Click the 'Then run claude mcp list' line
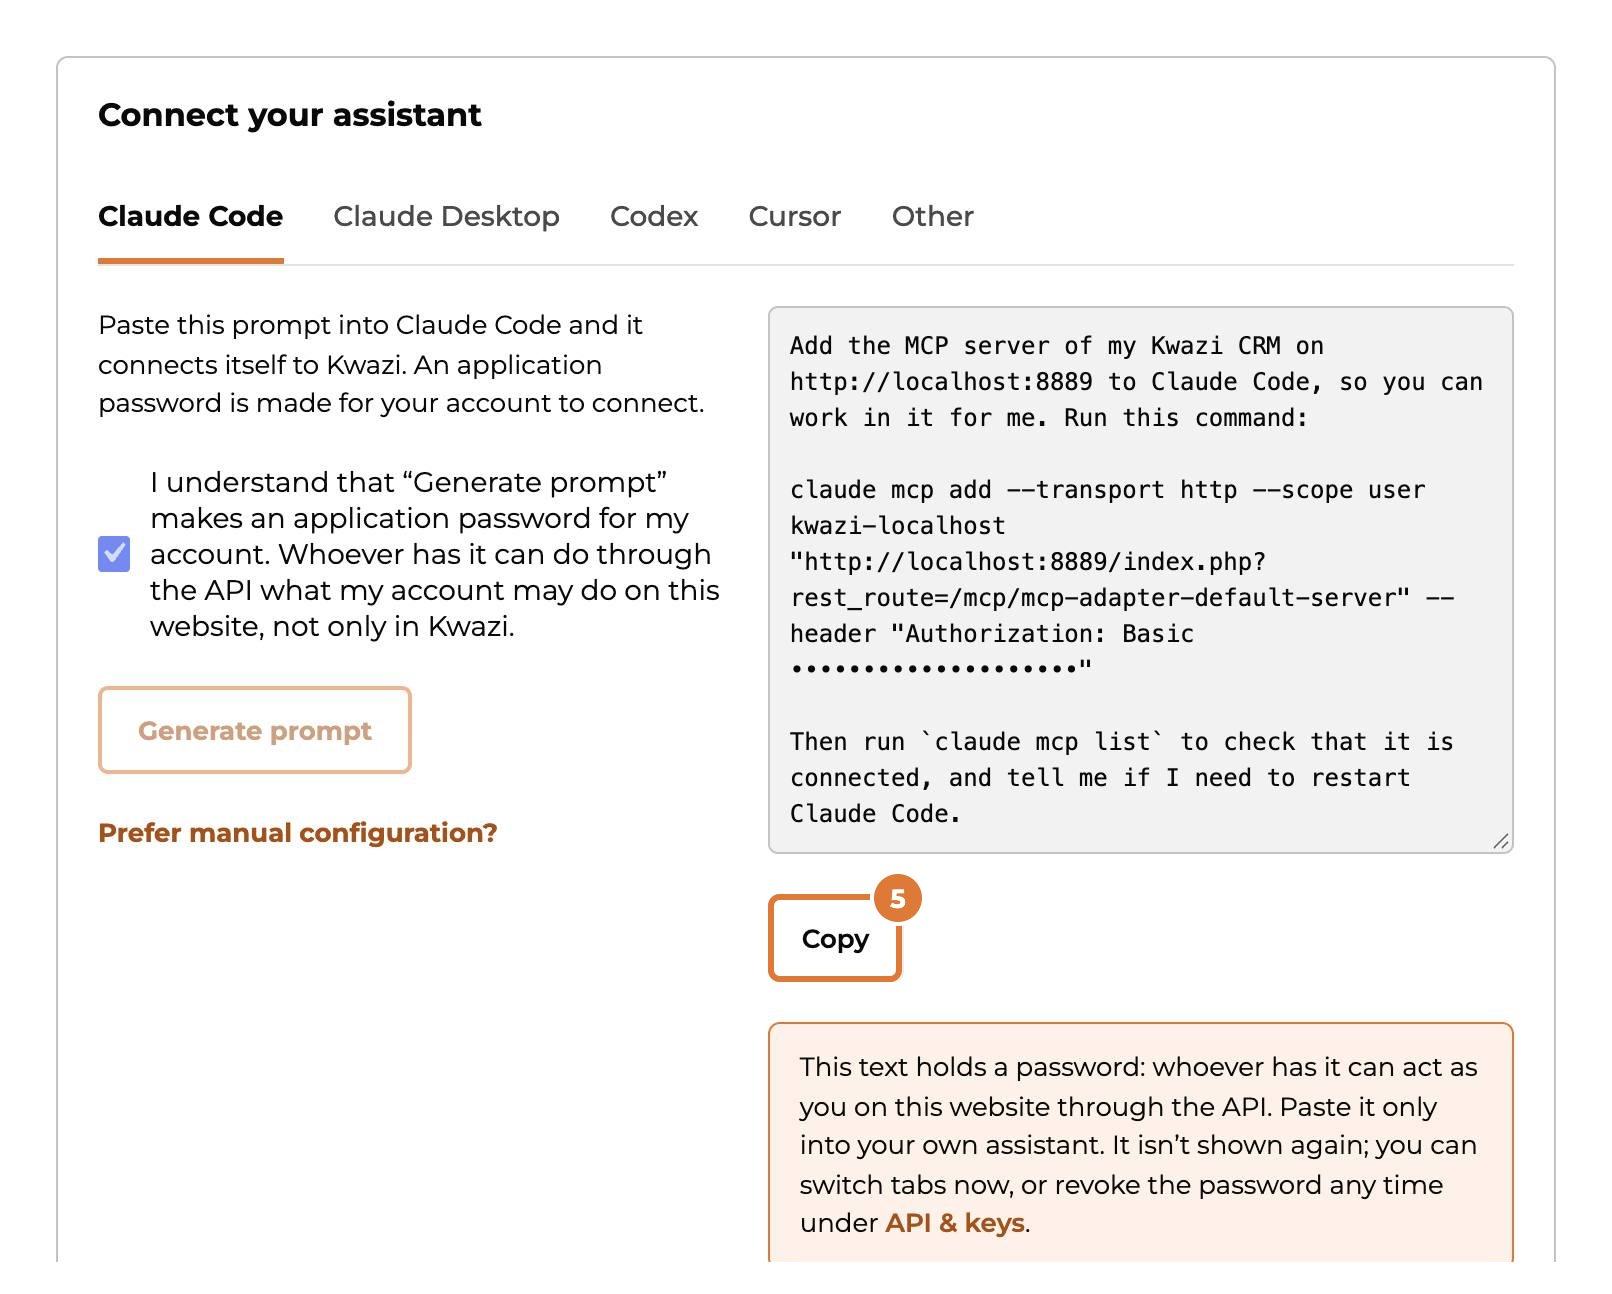The image size is (1612, 1294). pyautogui.click(x=1122, y=742)
